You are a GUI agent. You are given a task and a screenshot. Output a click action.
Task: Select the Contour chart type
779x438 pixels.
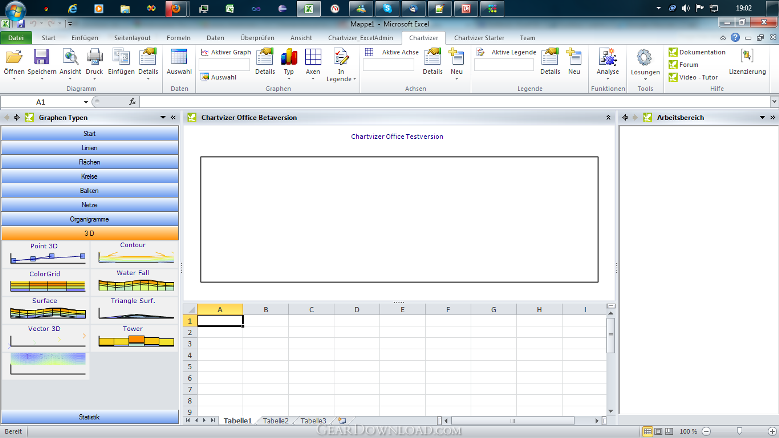pyautogui.click(x=135, y=253)
